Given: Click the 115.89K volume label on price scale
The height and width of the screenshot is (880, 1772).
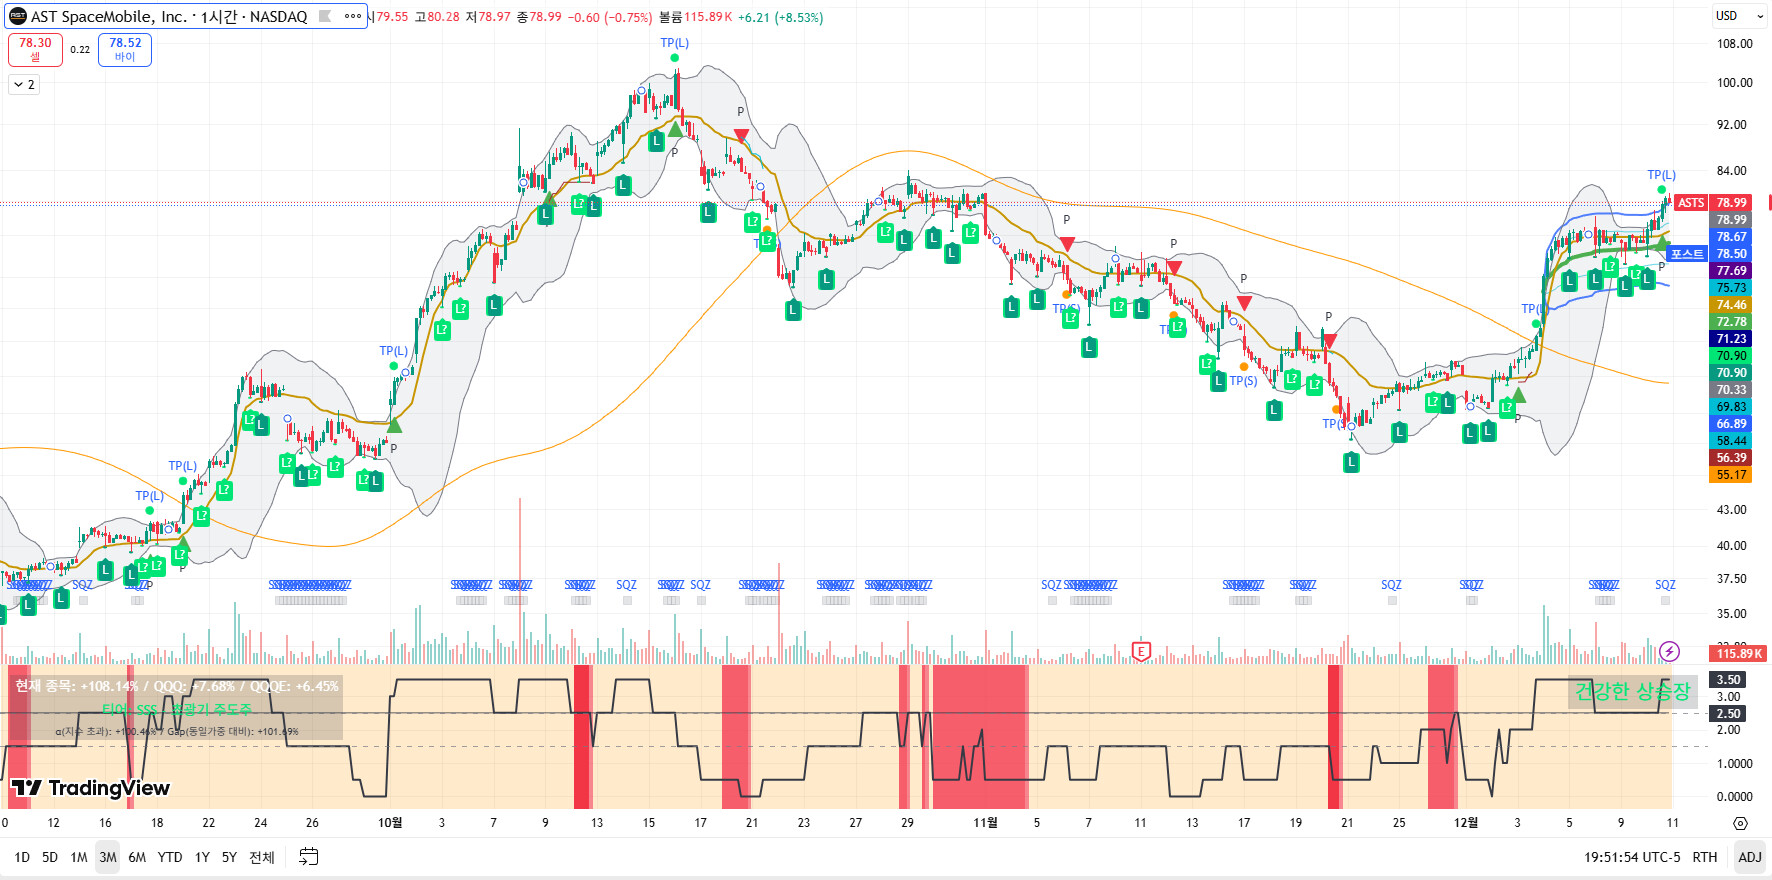Looking at the screenshot, I should (x=1739, y=654).
